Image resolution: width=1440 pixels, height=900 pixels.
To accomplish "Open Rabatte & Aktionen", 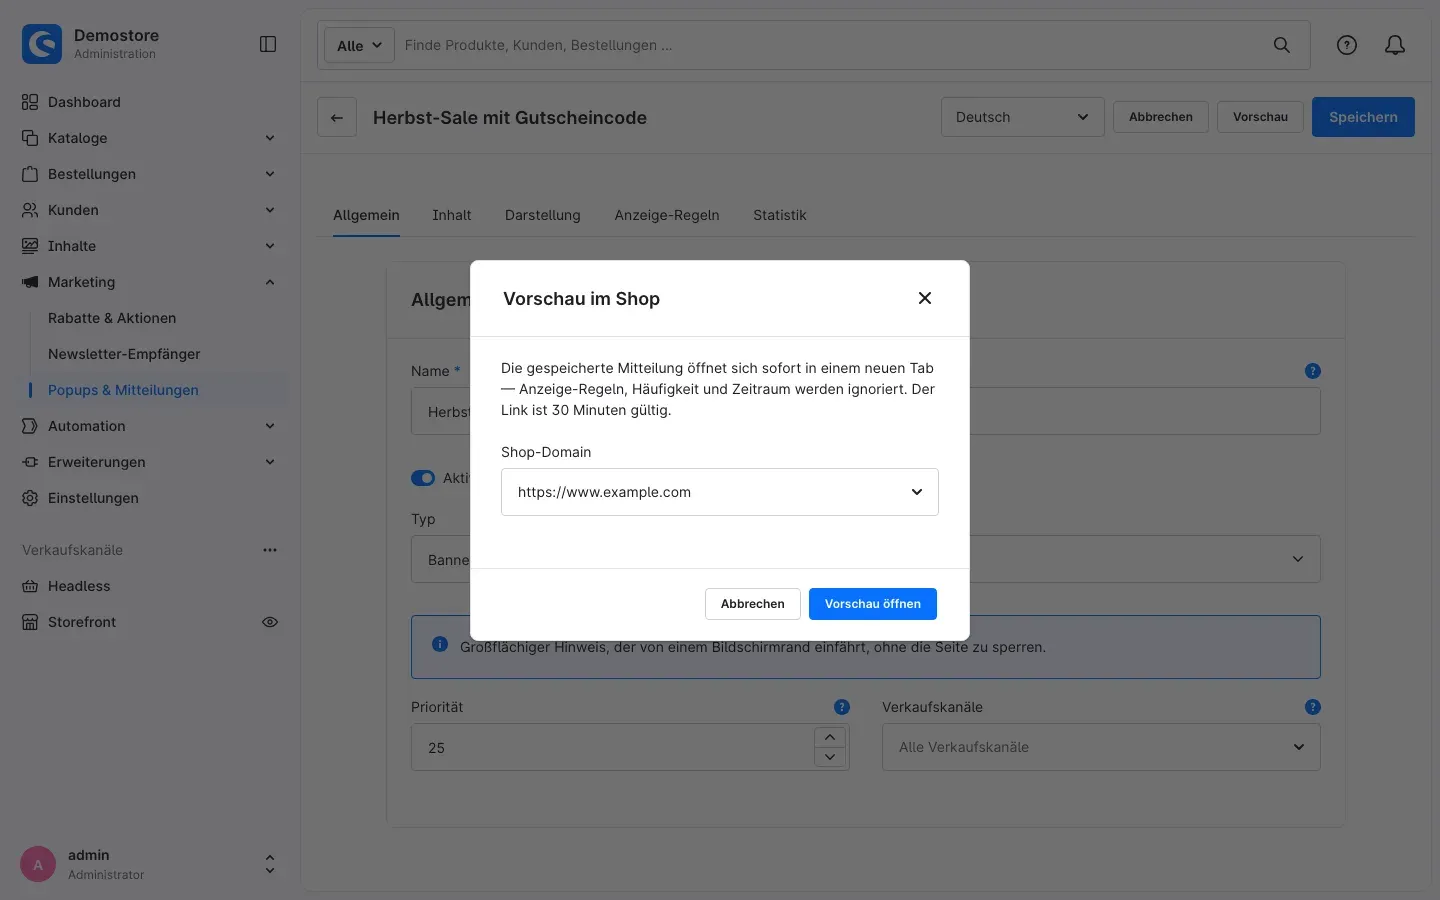I will pyautogui.click(x=112, y=318).
